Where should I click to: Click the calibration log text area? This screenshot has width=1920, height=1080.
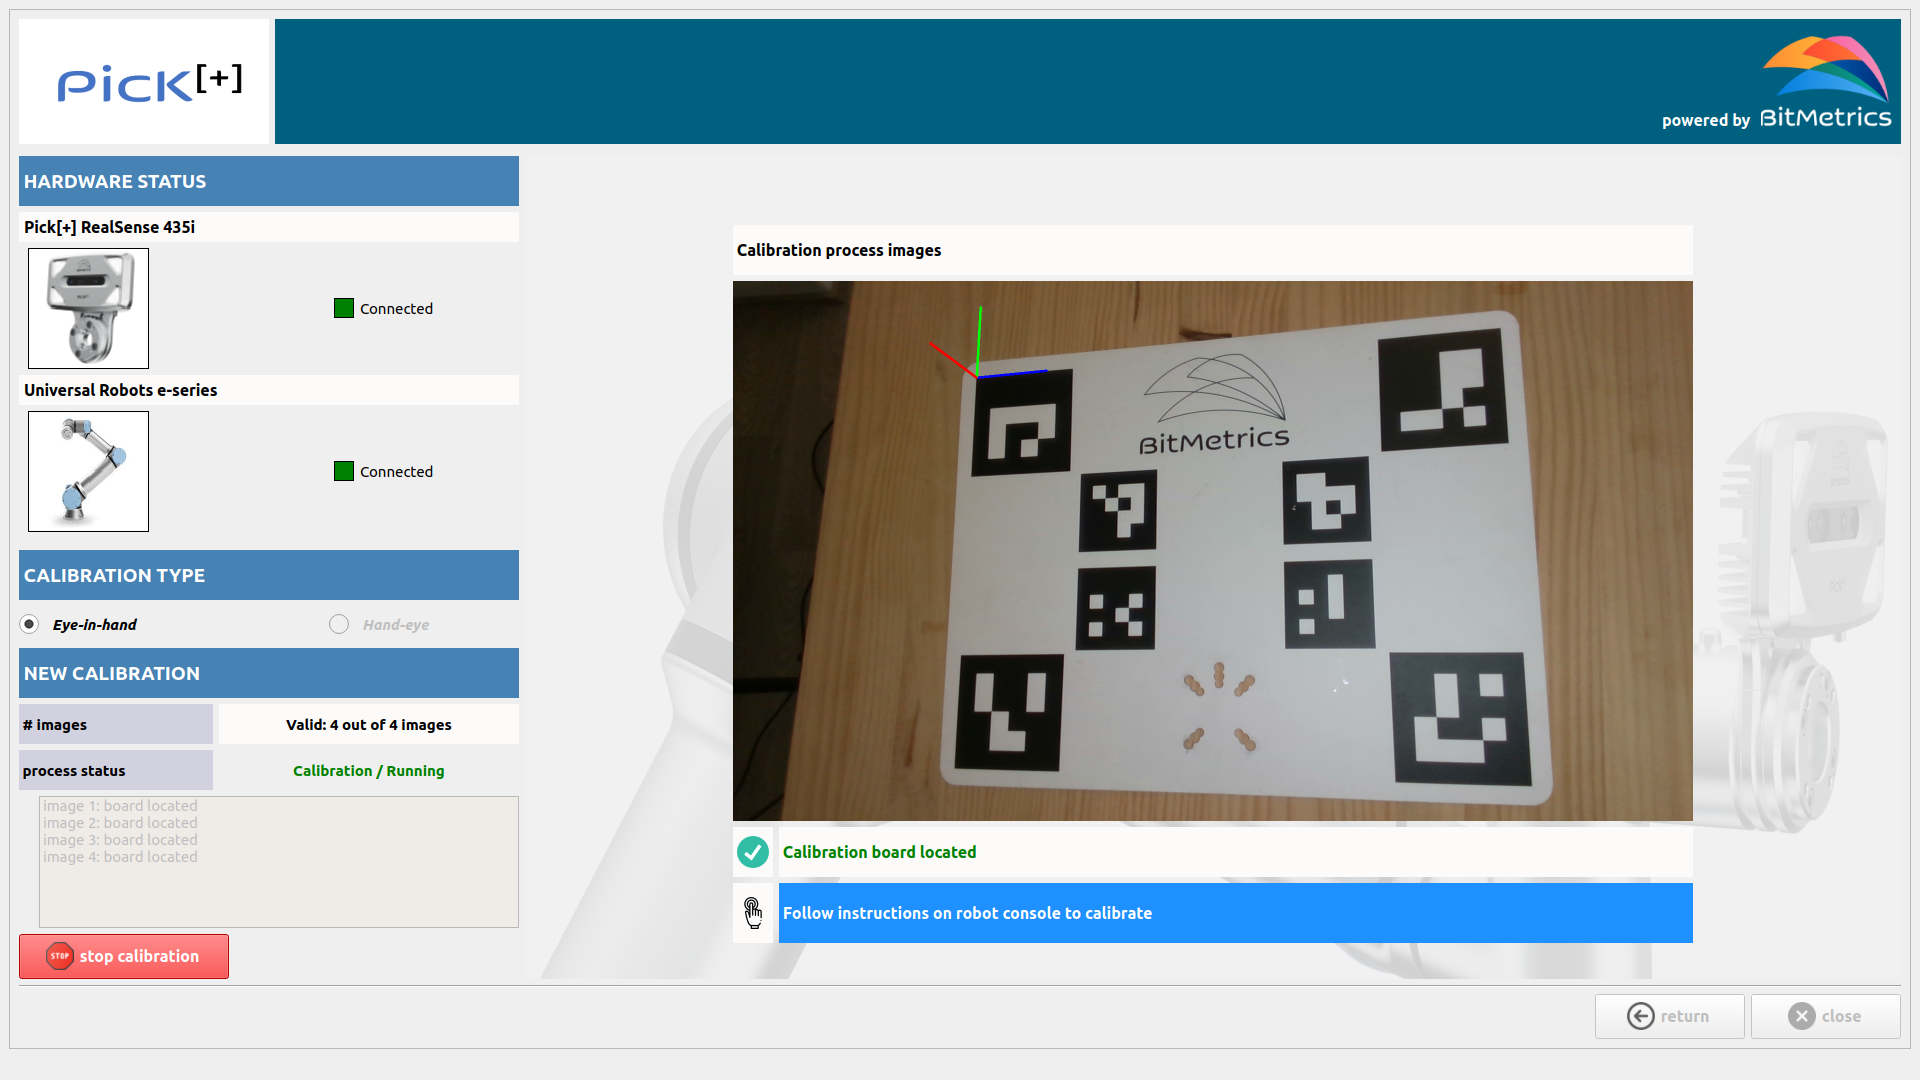point(279,862)
